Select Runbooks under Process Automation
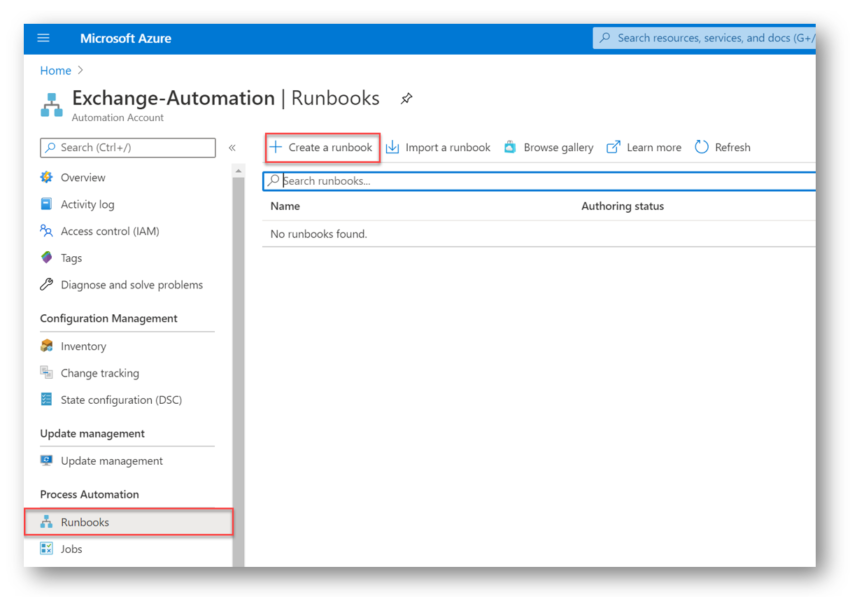This screenshot has height=597, width=850. [x=129, y=522]
